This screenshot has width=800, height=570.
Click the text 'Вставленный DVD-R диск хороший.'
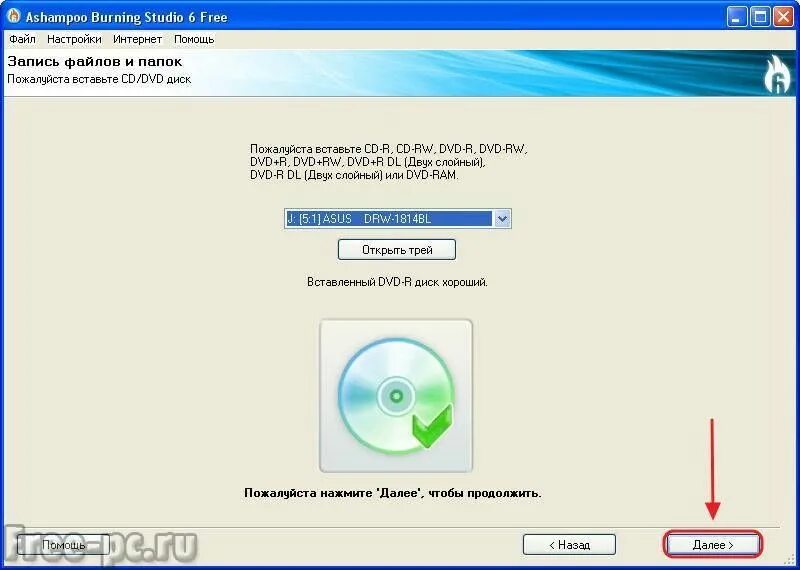397,282
